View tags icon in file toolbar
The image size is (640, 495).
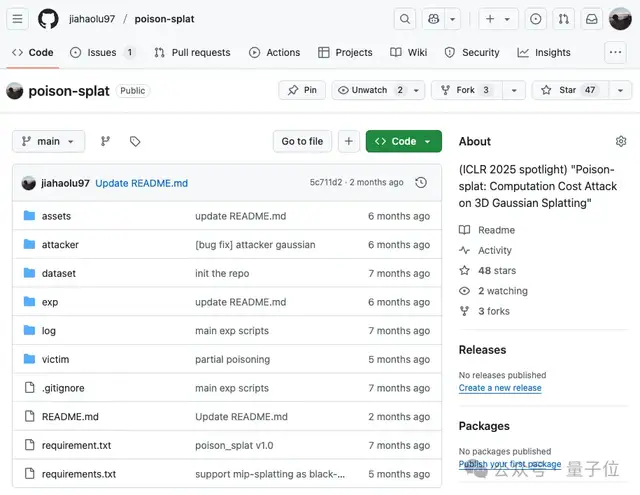pos(135,142)
